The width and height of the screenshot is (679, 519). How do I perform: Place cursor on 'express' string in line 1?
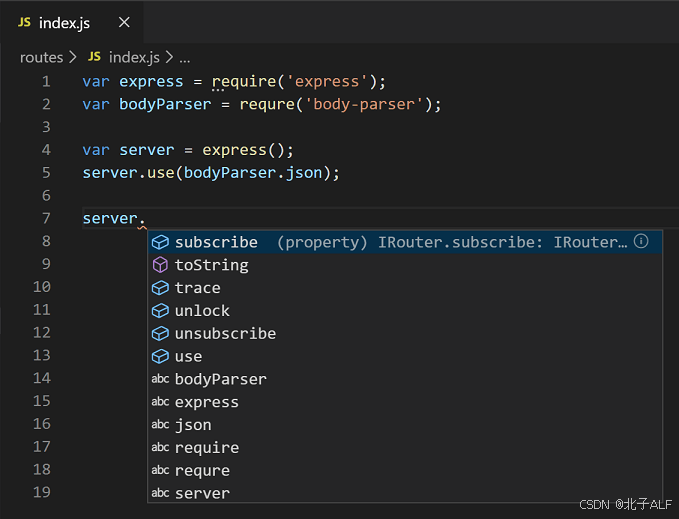(327, 81)
